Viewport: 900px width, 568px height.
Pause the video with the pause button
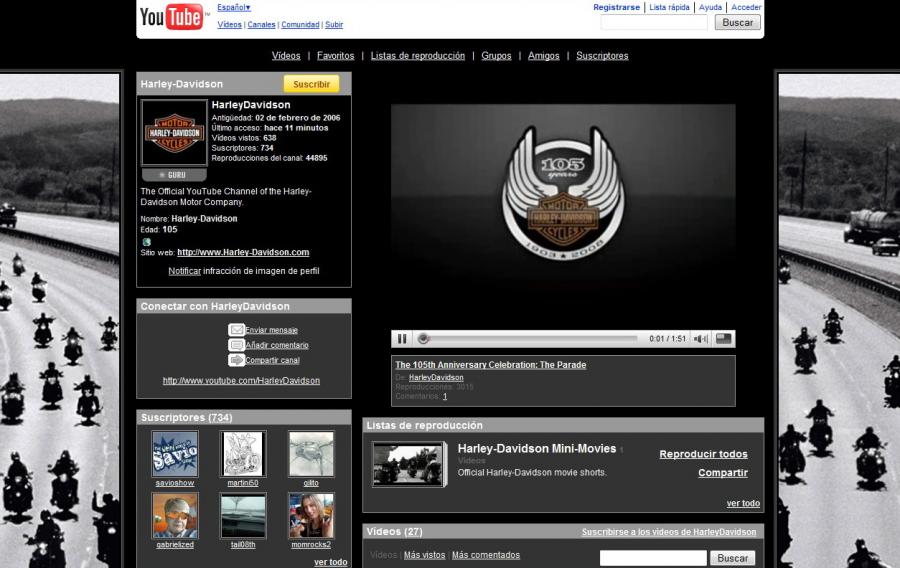pos(402,339)
